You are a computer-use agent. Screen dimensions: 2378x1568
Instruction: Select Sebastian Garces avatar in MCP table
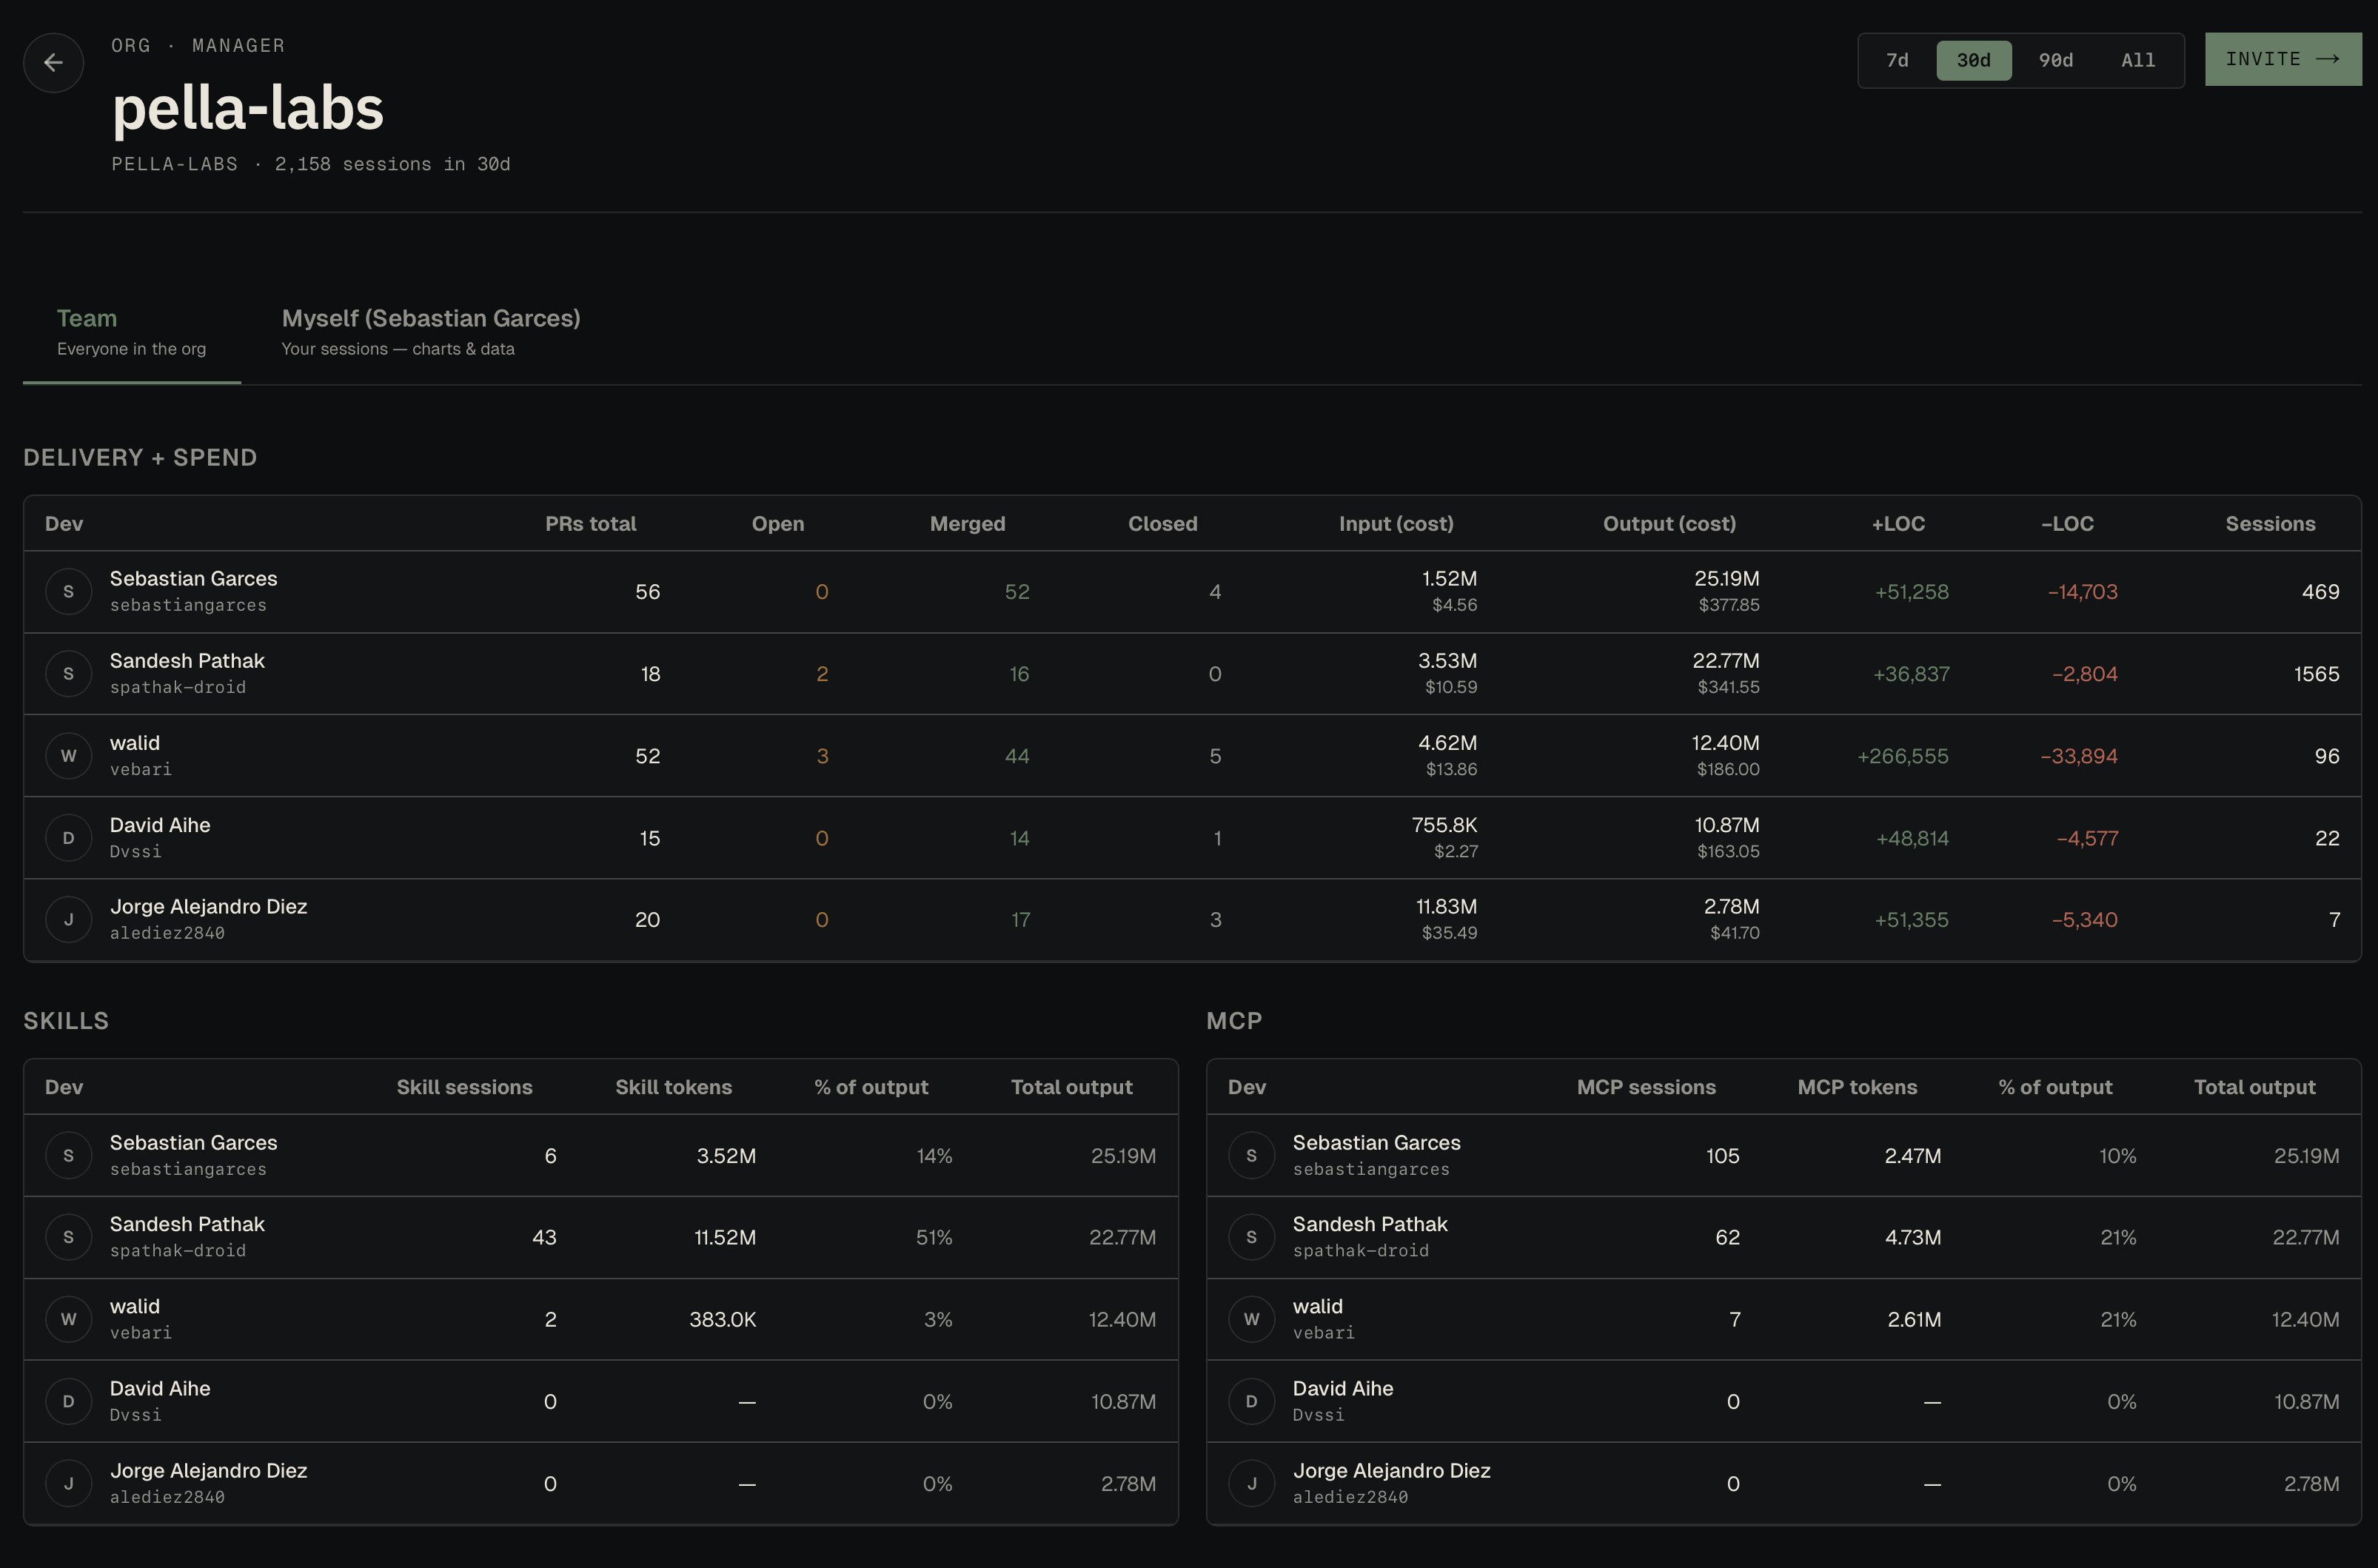coord(1251,1155)
